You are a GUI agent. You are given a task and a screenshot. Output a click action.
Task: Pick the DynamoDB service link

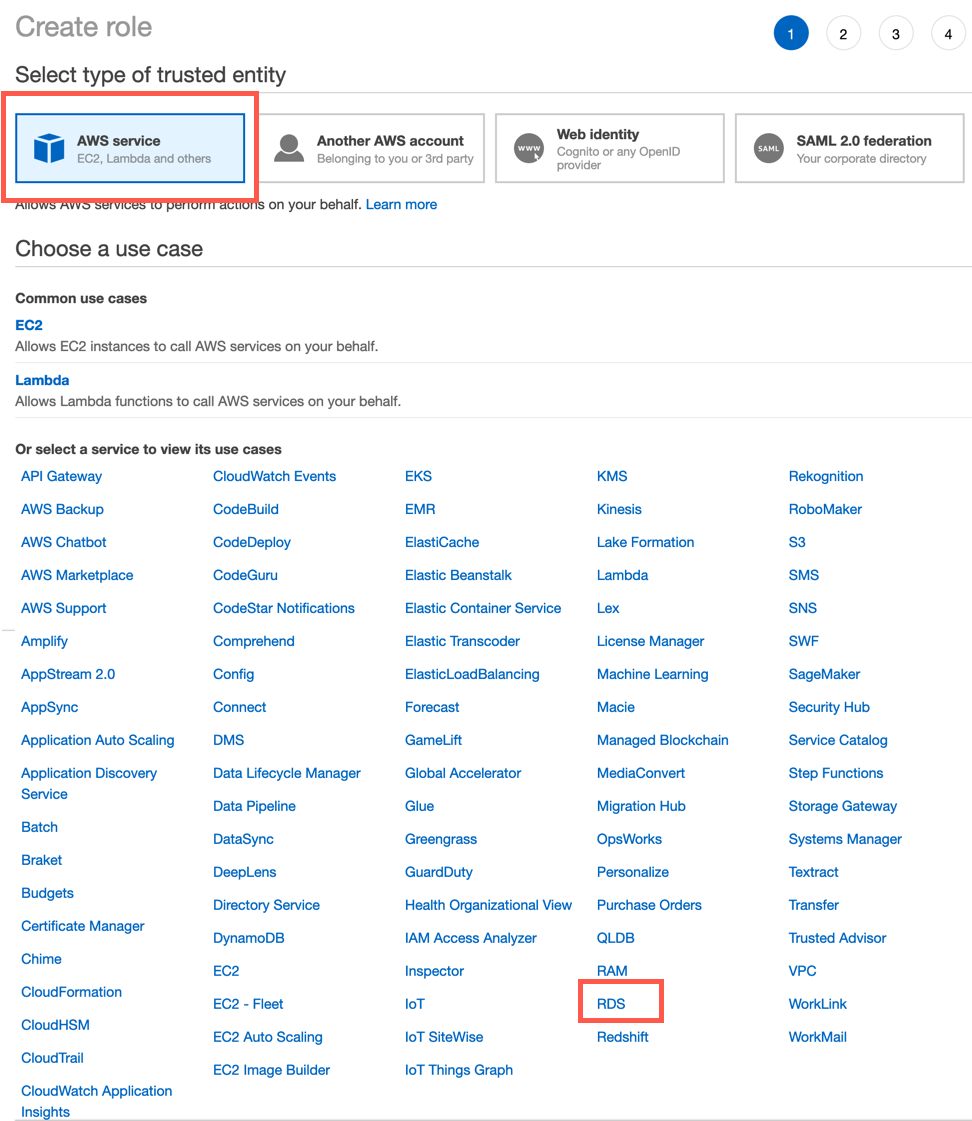[248, 938]
